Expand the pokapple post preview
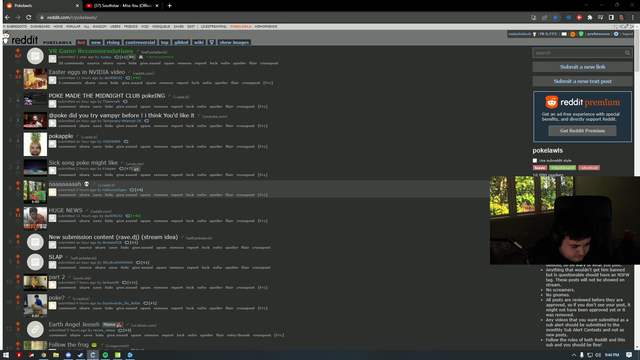The width and height of the screenshot is (640, 360). tap(52, 144)
